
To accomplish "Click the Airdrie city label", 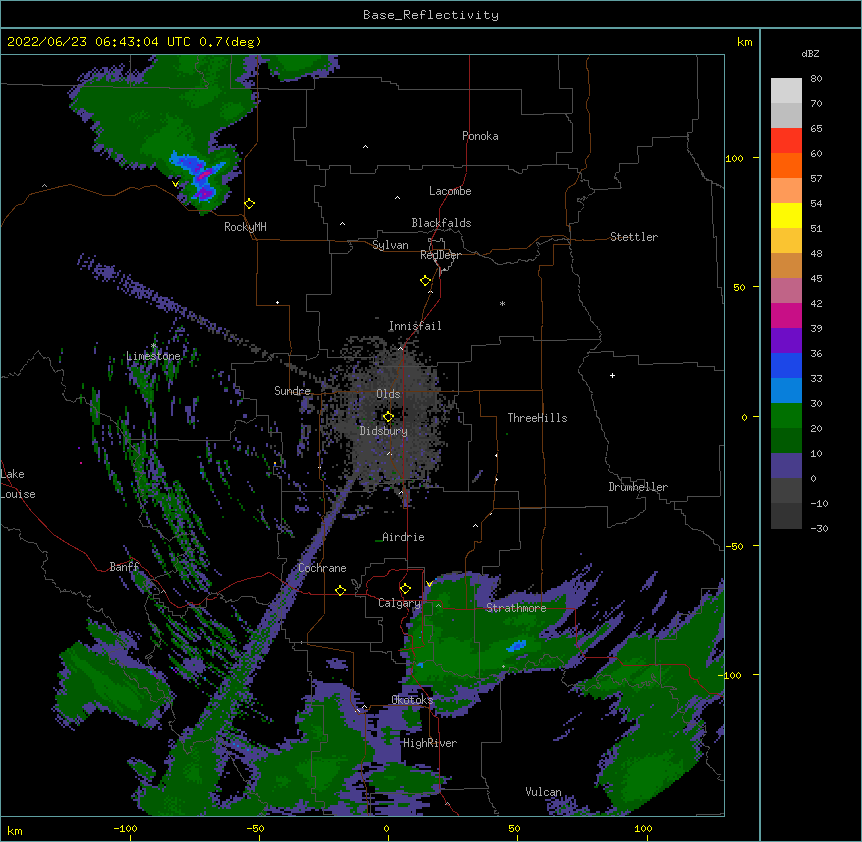I will pos(404,537).
